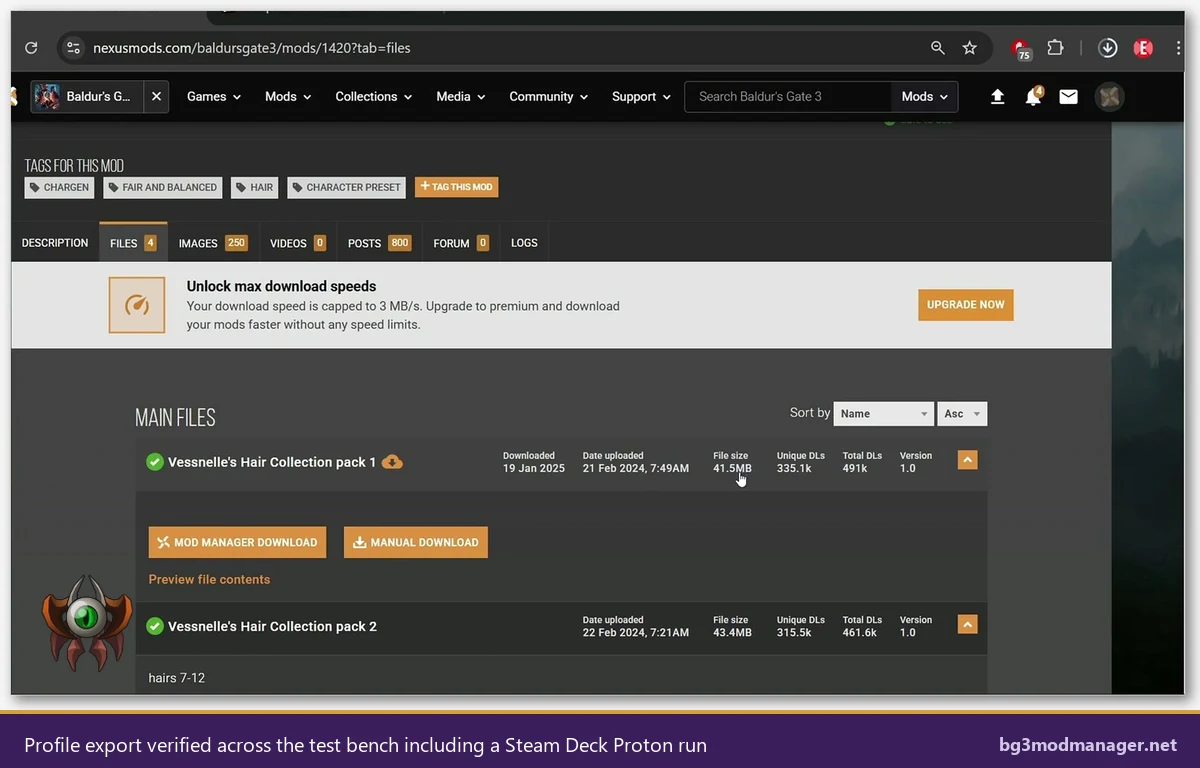This screenshot has height=768, width=1200.
Task: Click Manual Download button
Action: [x=416, y=542]
